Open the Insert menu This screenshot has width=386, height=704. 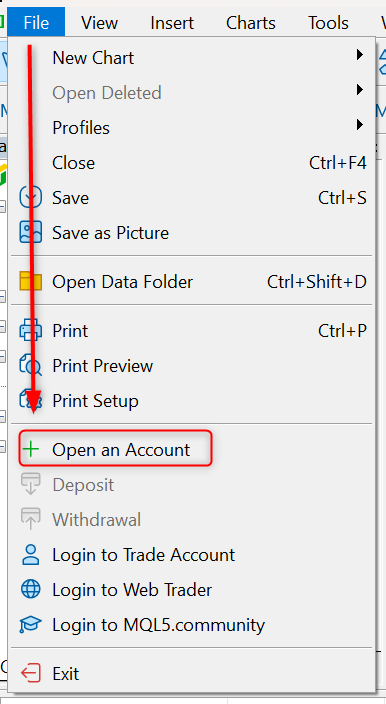point(172,22)
